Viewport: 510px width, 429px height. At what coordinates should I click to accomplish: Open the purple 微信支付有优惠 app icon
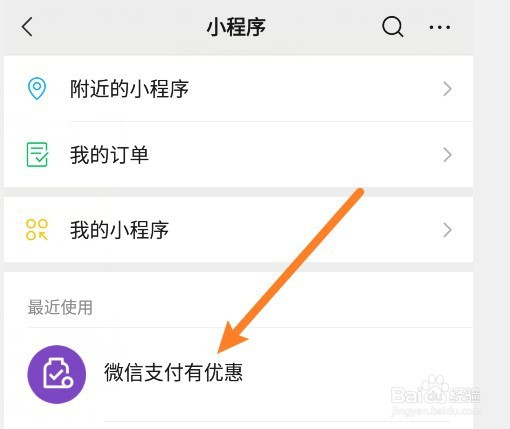coord(57,374)
